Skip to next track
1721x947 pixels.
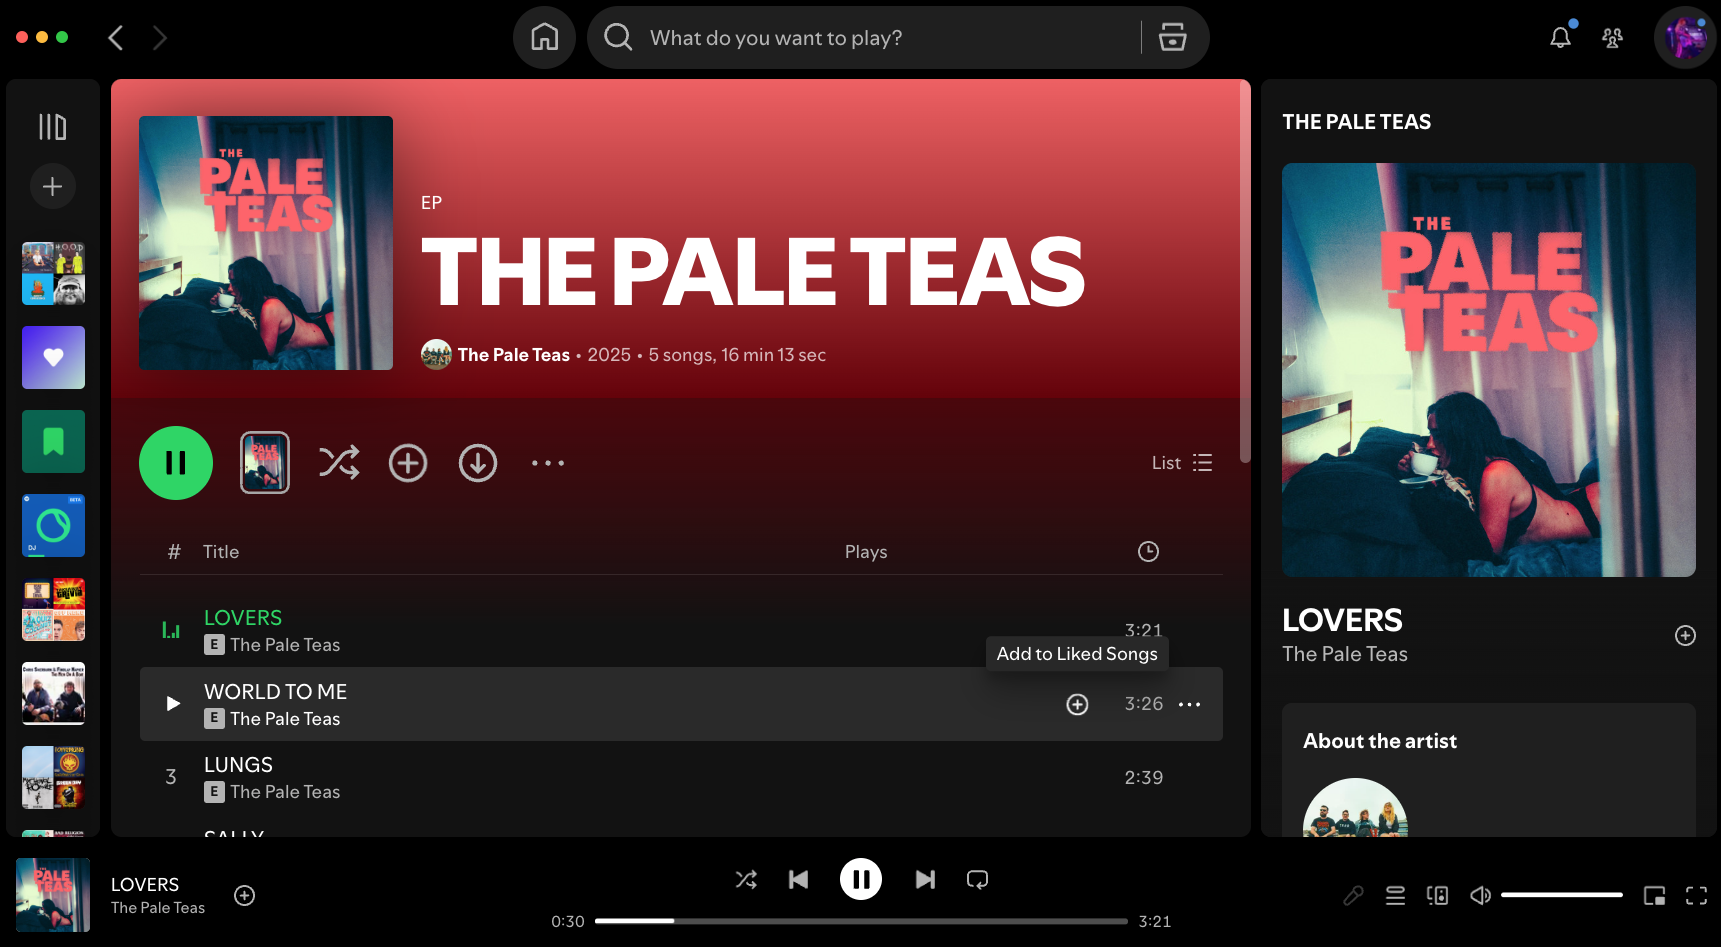point(925,880)
